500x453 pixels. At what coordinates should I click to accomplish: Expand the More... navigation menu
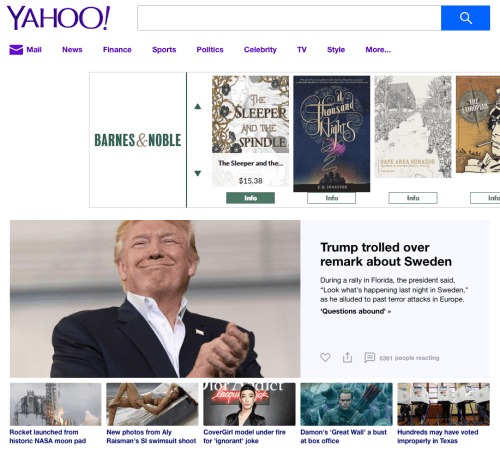(378, 50)
